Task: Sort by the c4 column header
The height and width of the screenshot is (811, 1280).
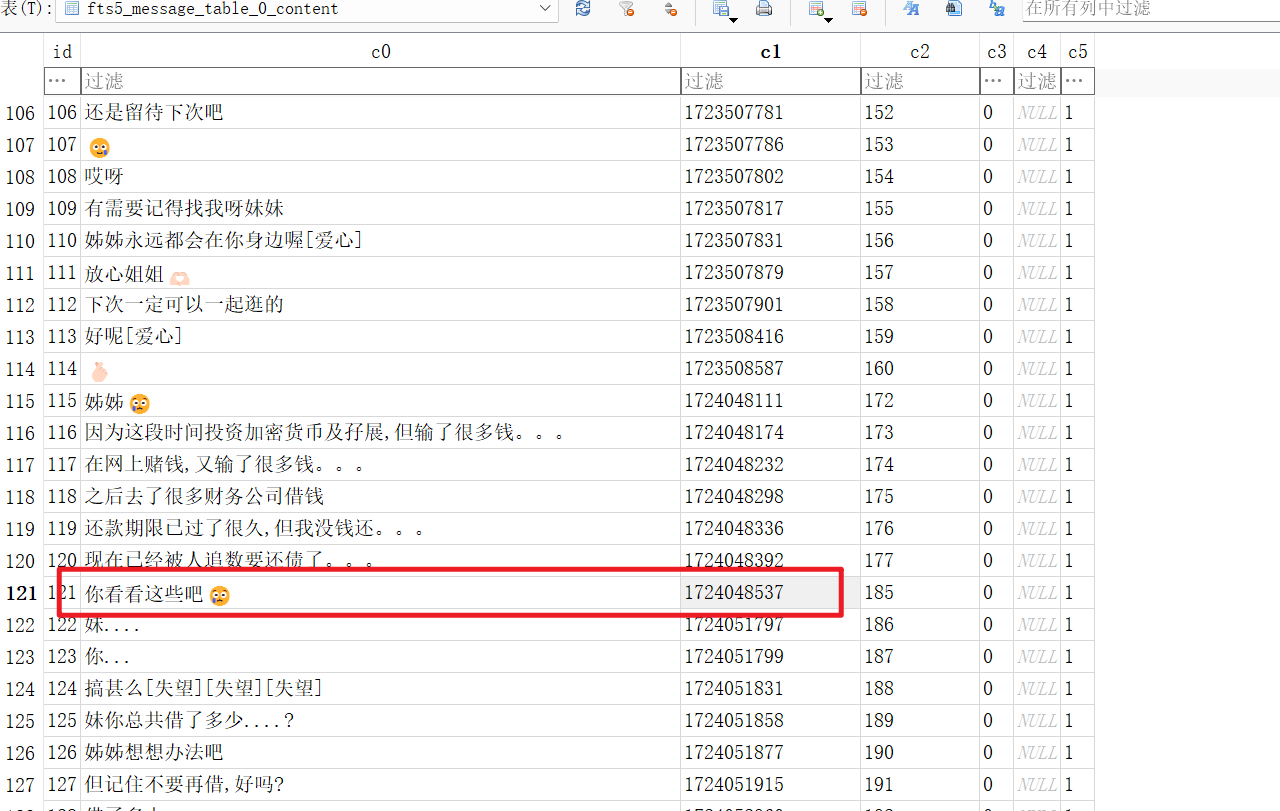Action: pos(1037,52)
